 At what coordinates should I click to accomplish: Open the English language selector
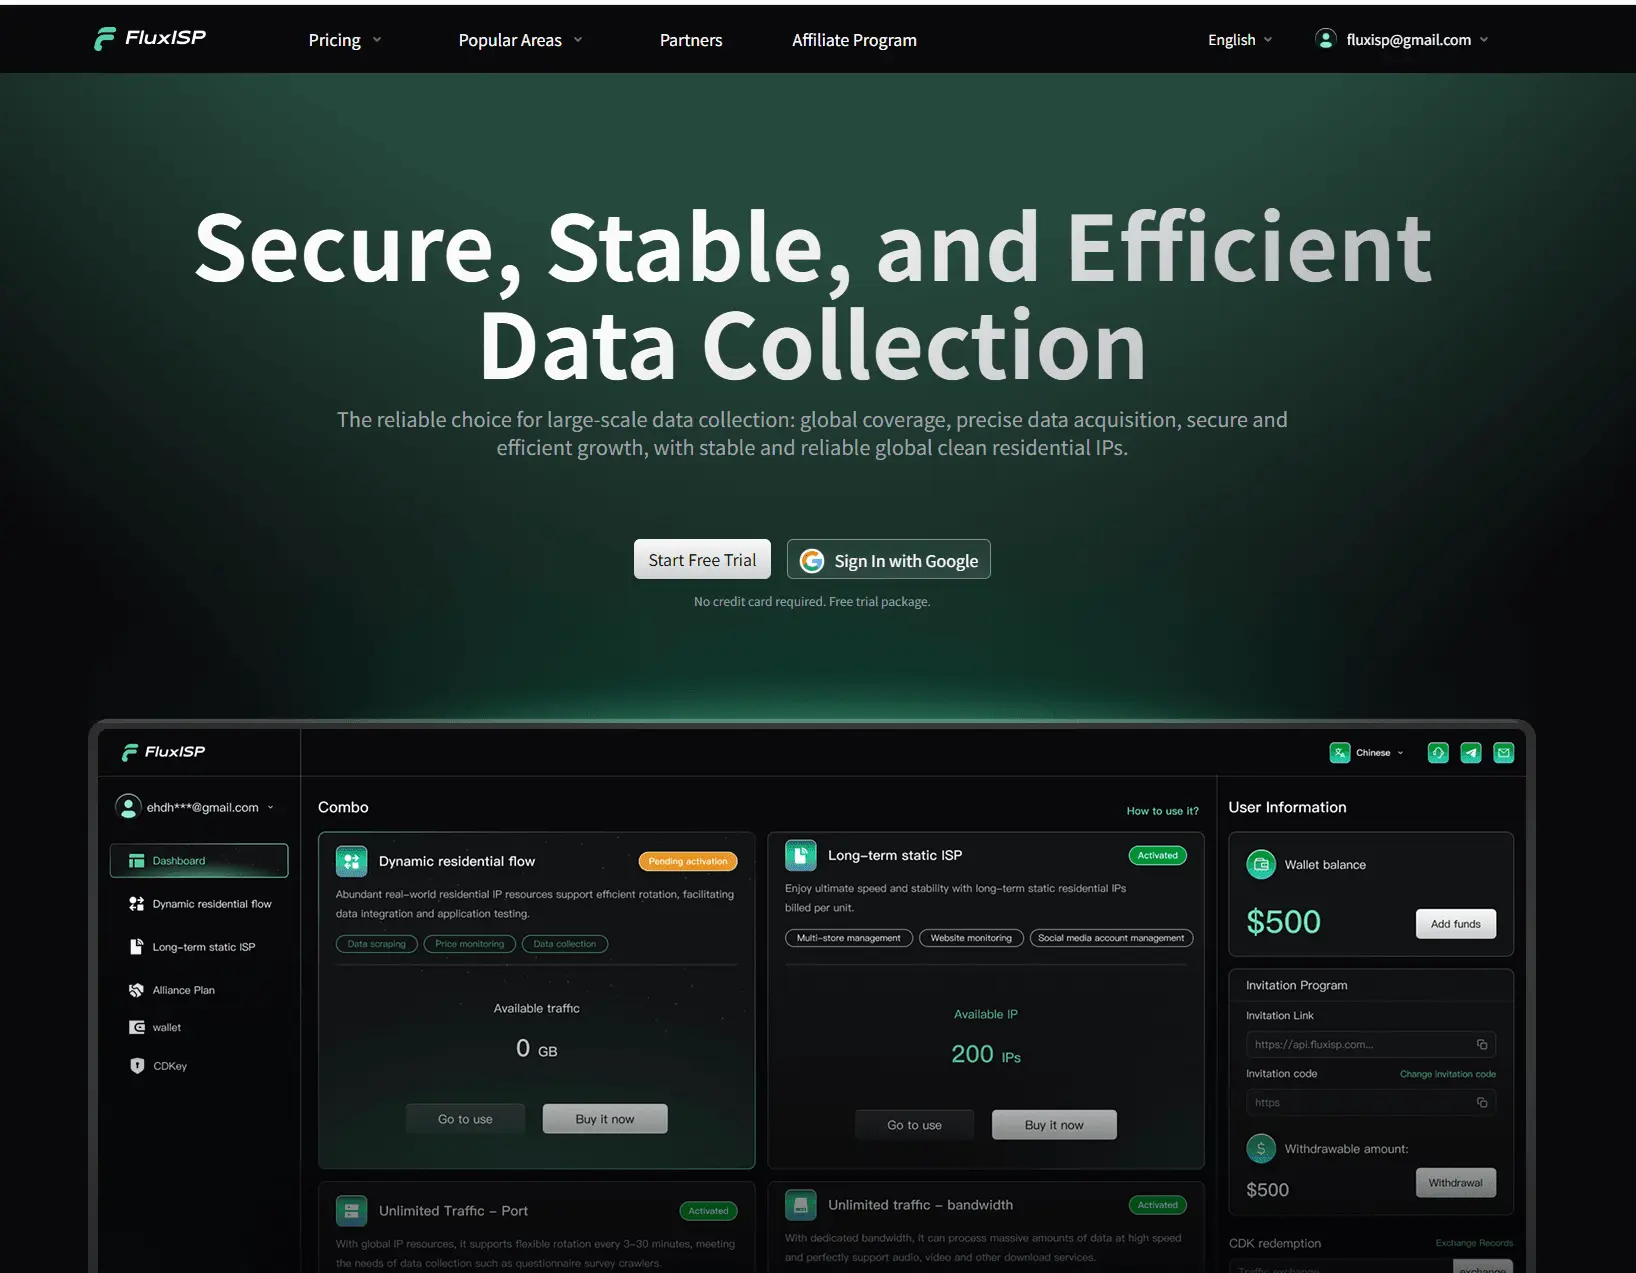point(1240,40)
